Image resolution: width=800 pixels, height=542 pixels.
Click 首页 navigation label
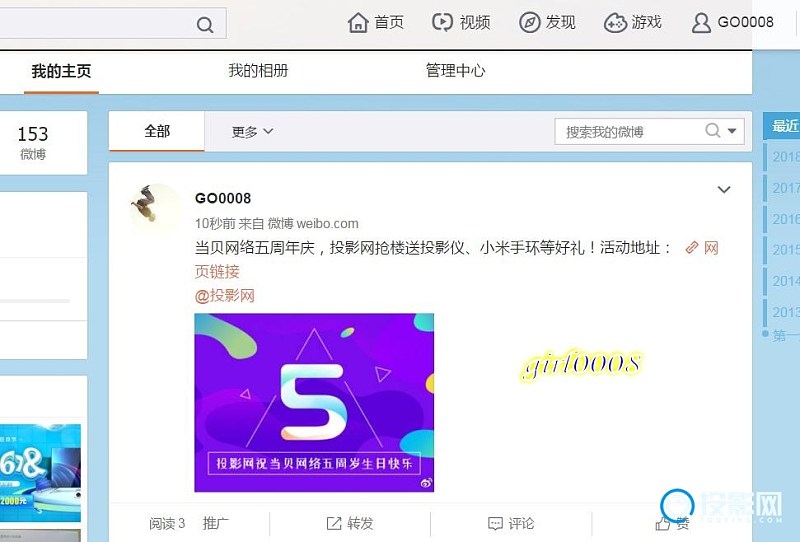(389, 22)
